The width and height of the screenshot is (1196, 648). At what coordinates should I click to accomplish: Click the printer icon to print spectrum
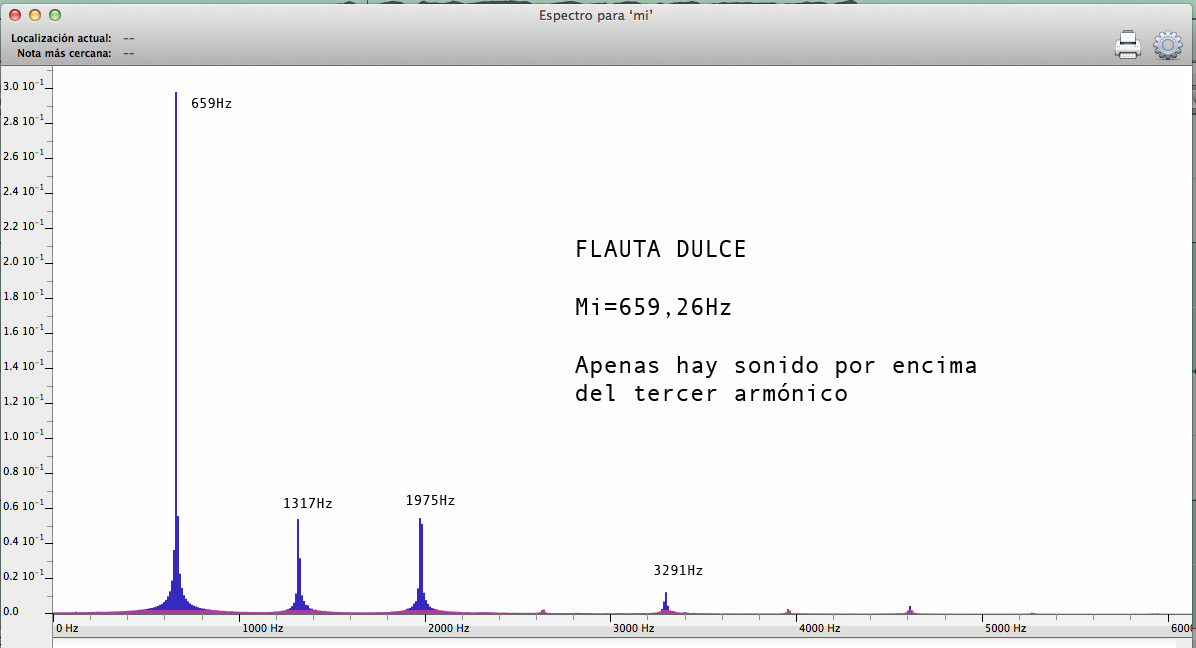(1128, 45)
